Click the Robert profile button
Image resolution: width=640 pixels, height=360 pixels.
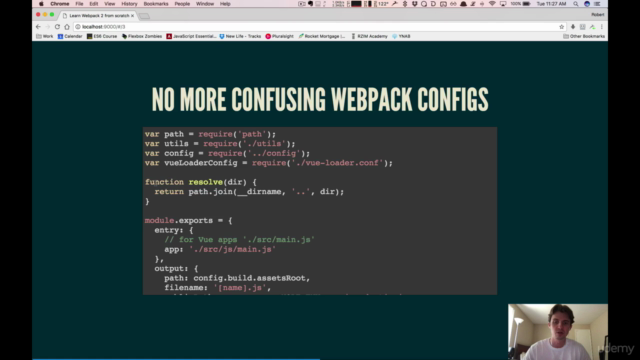tap(597, 15)
